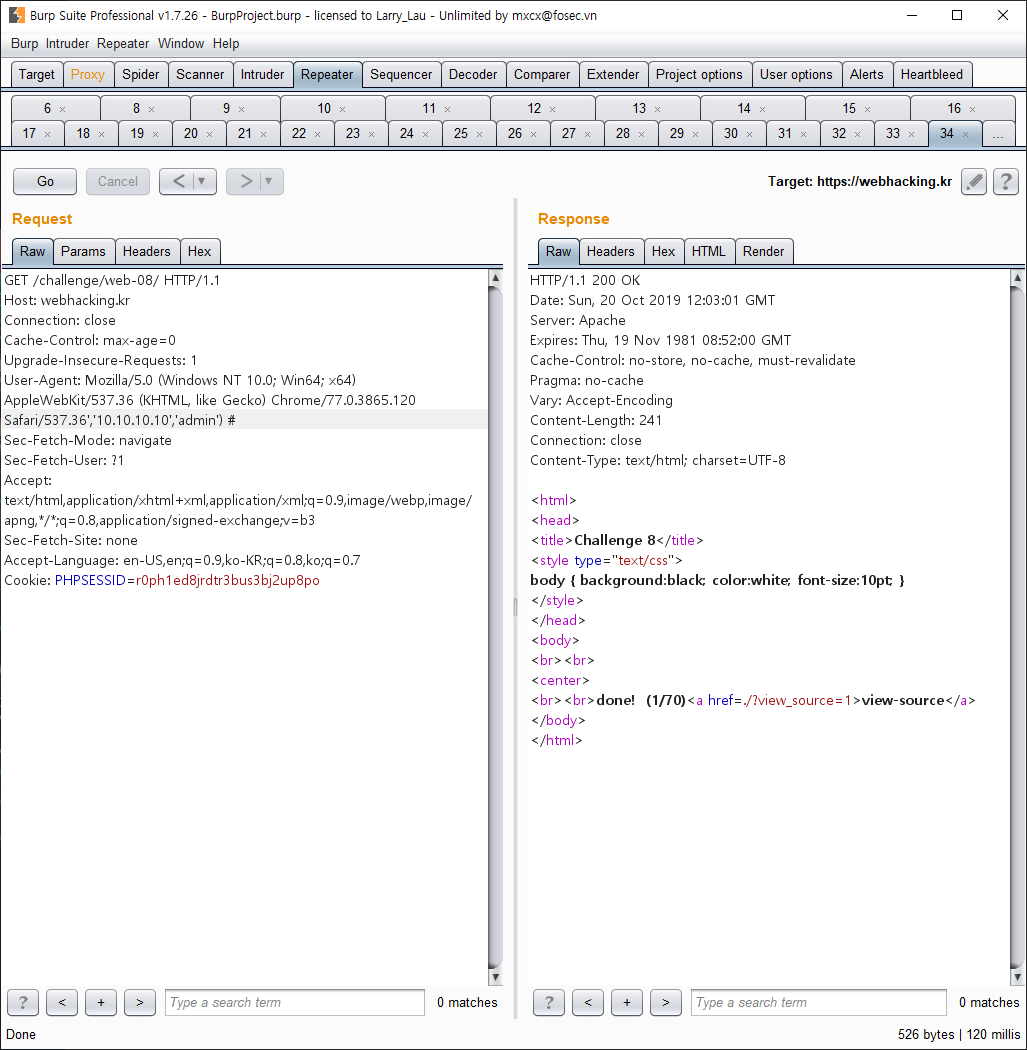Go to previous match in response search
This screenshot has height=1050, width=1027.
[588, 1002]
